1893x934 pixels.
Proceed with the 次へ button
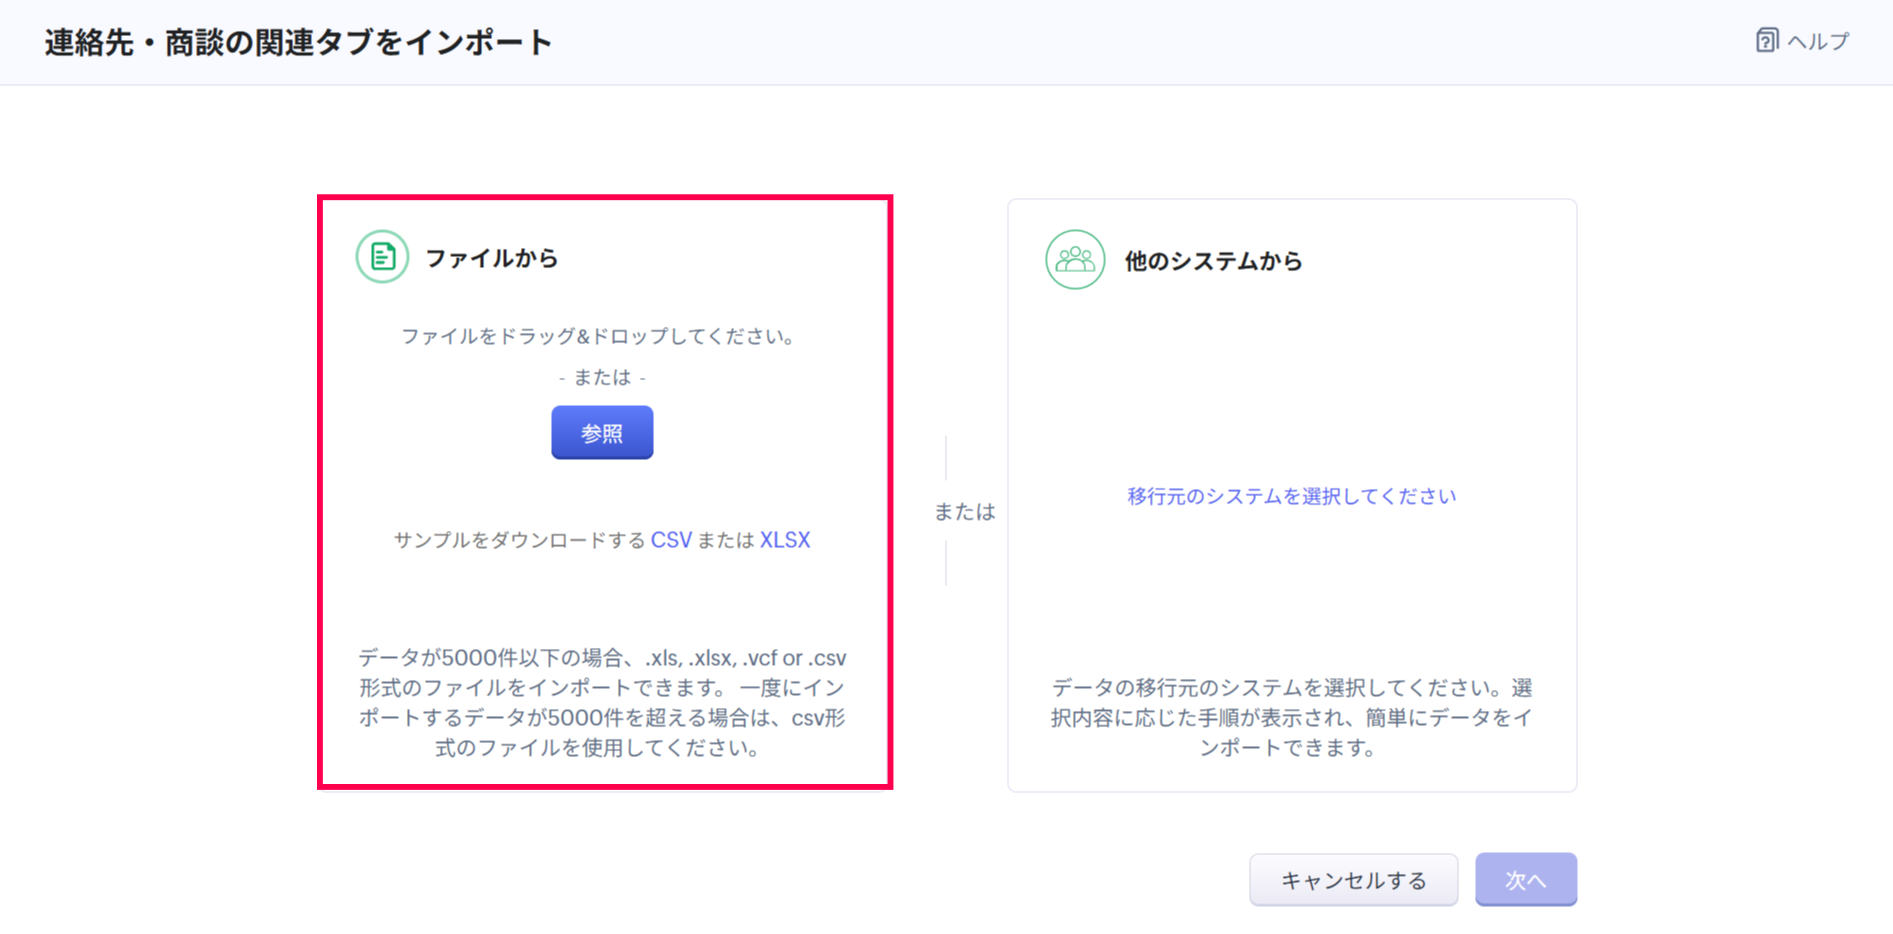coord(1525,880)
